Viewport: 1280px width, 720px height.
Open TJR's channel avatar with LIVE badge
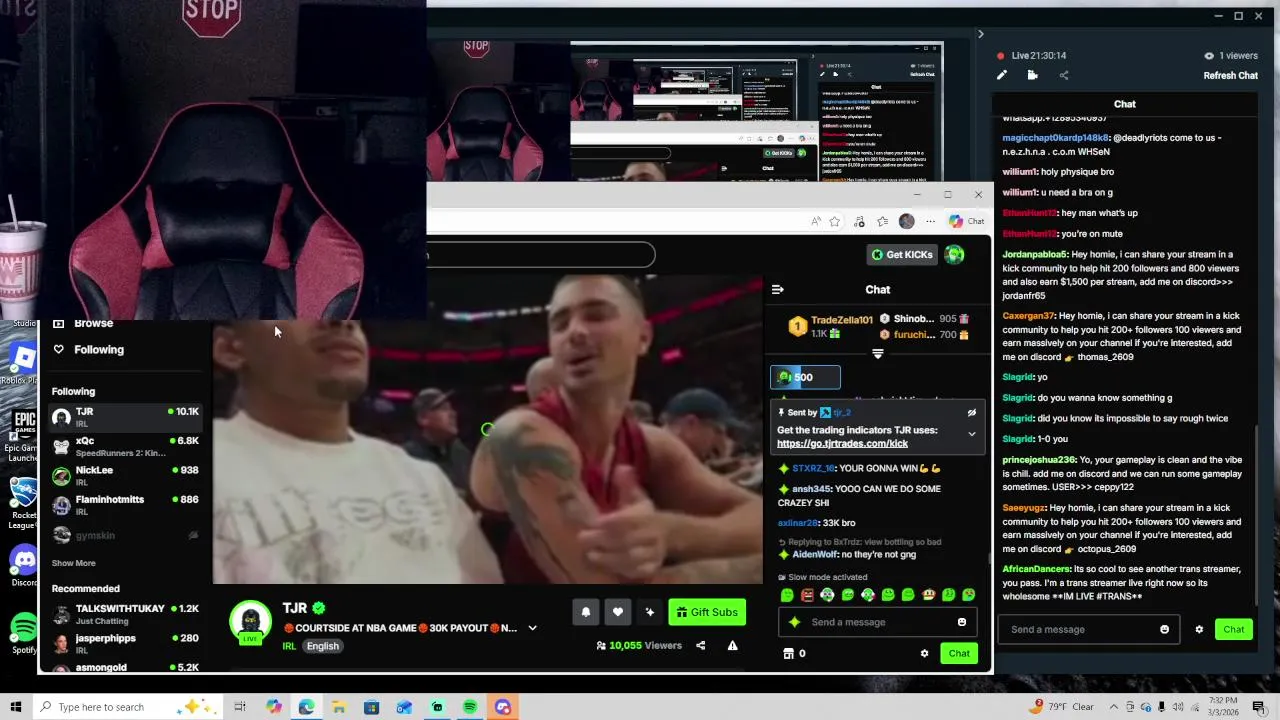click(250, 622)
